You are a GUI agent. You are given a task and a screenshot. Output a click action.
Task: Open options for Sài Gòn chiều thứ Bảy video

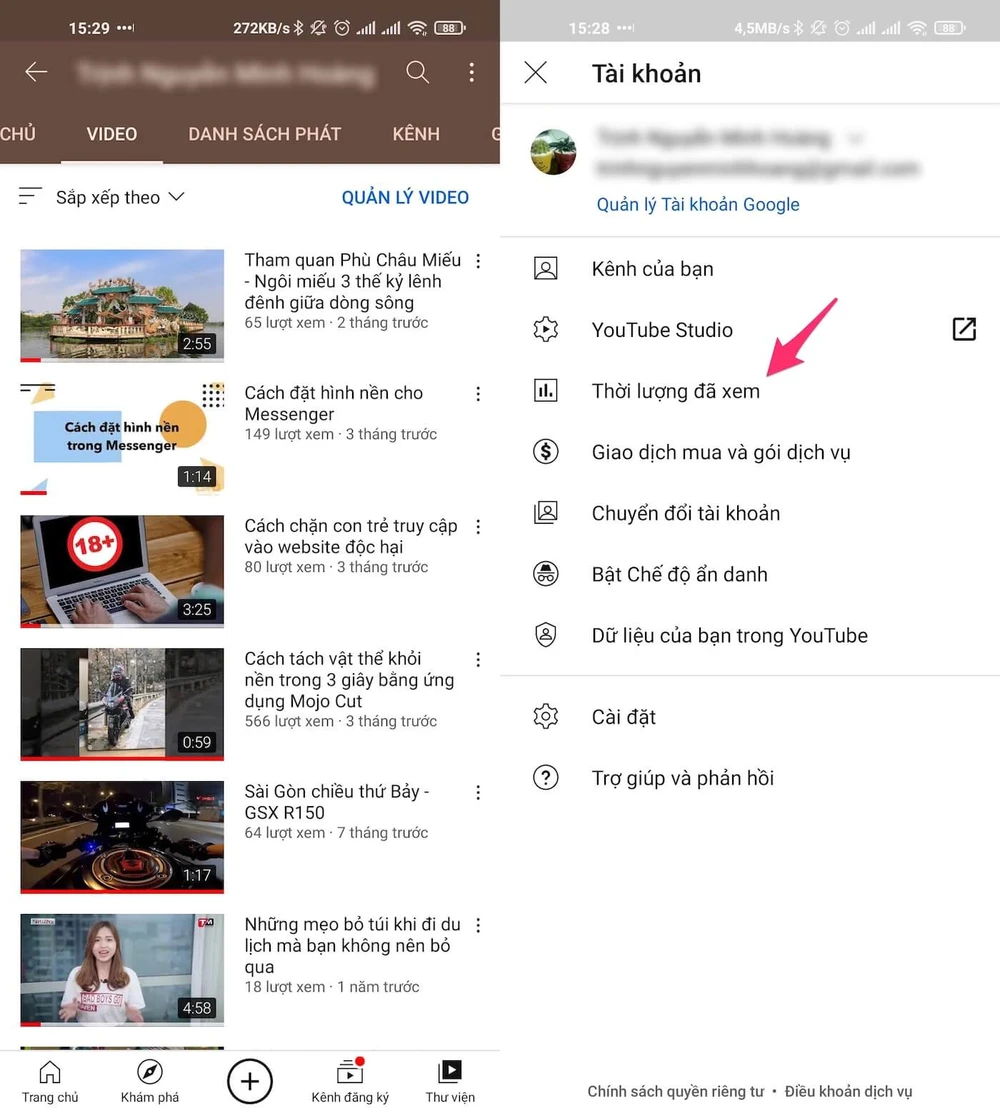click(x=478, y=793)
